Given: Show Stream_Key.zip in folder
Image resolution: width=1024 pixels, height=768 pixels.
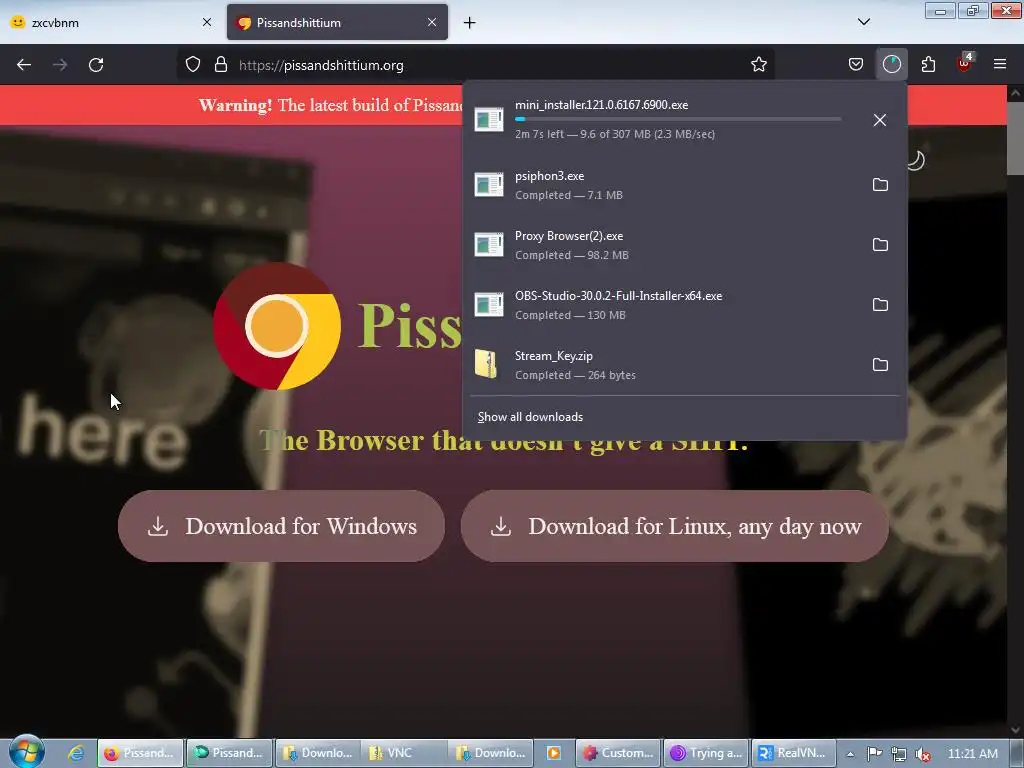Looking at the screenshot, I should coord(880,364).
